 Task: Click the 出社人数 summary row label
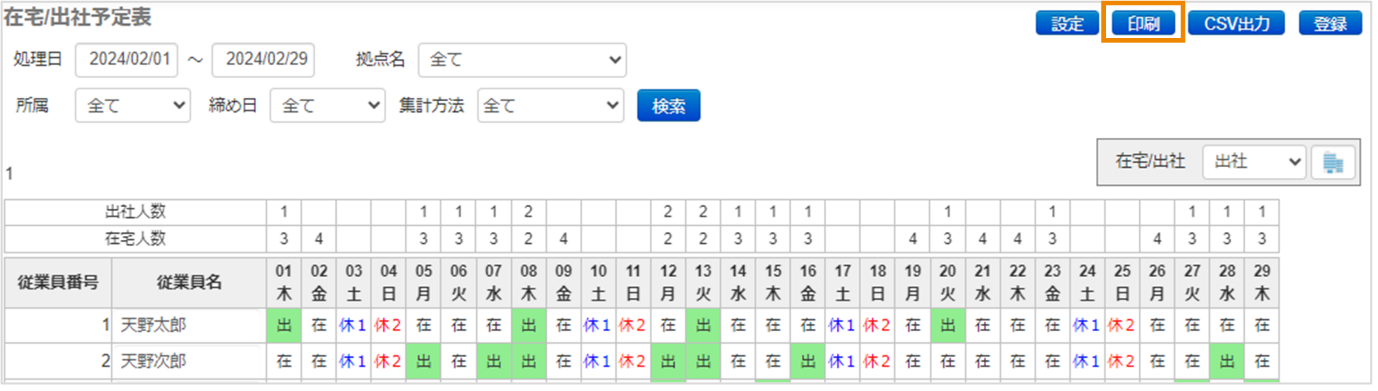click(136, 212)
